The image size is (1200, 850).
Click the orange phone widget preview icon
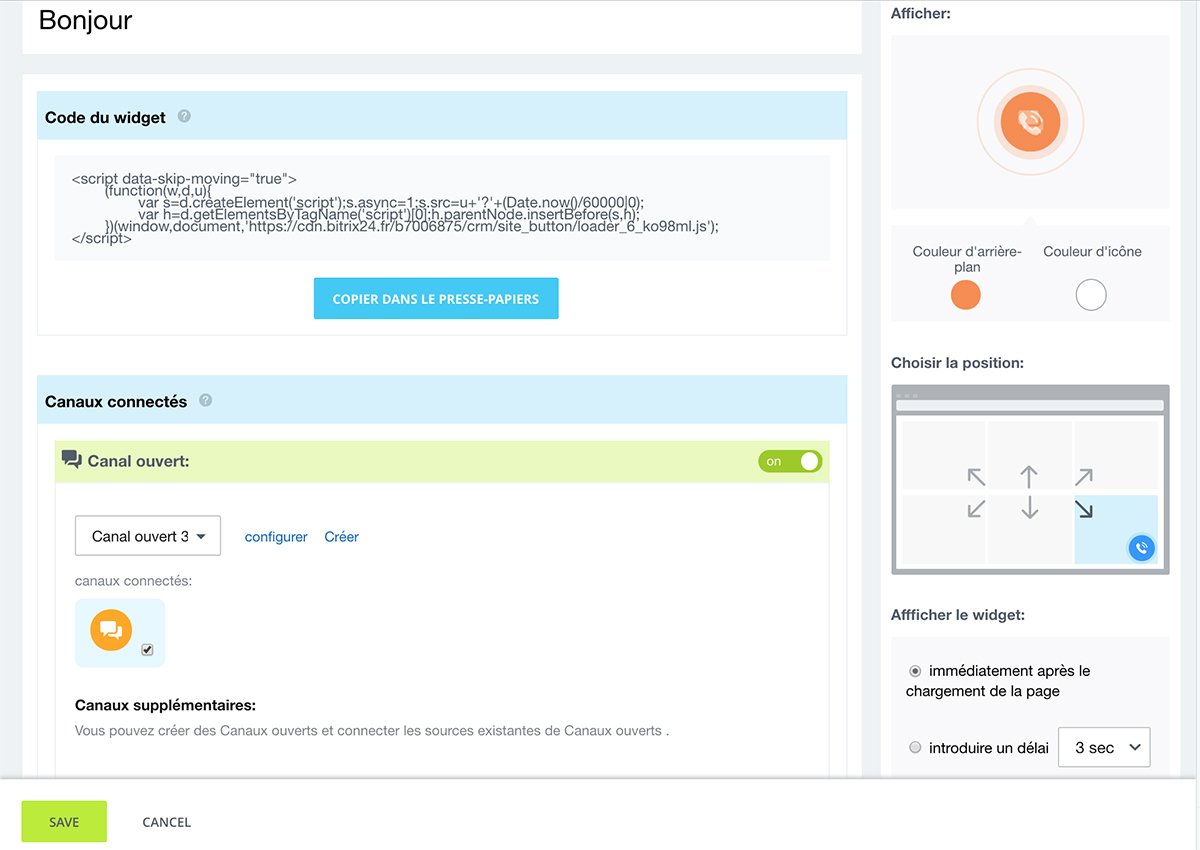pyautogui.click(x=1029, y=121)
